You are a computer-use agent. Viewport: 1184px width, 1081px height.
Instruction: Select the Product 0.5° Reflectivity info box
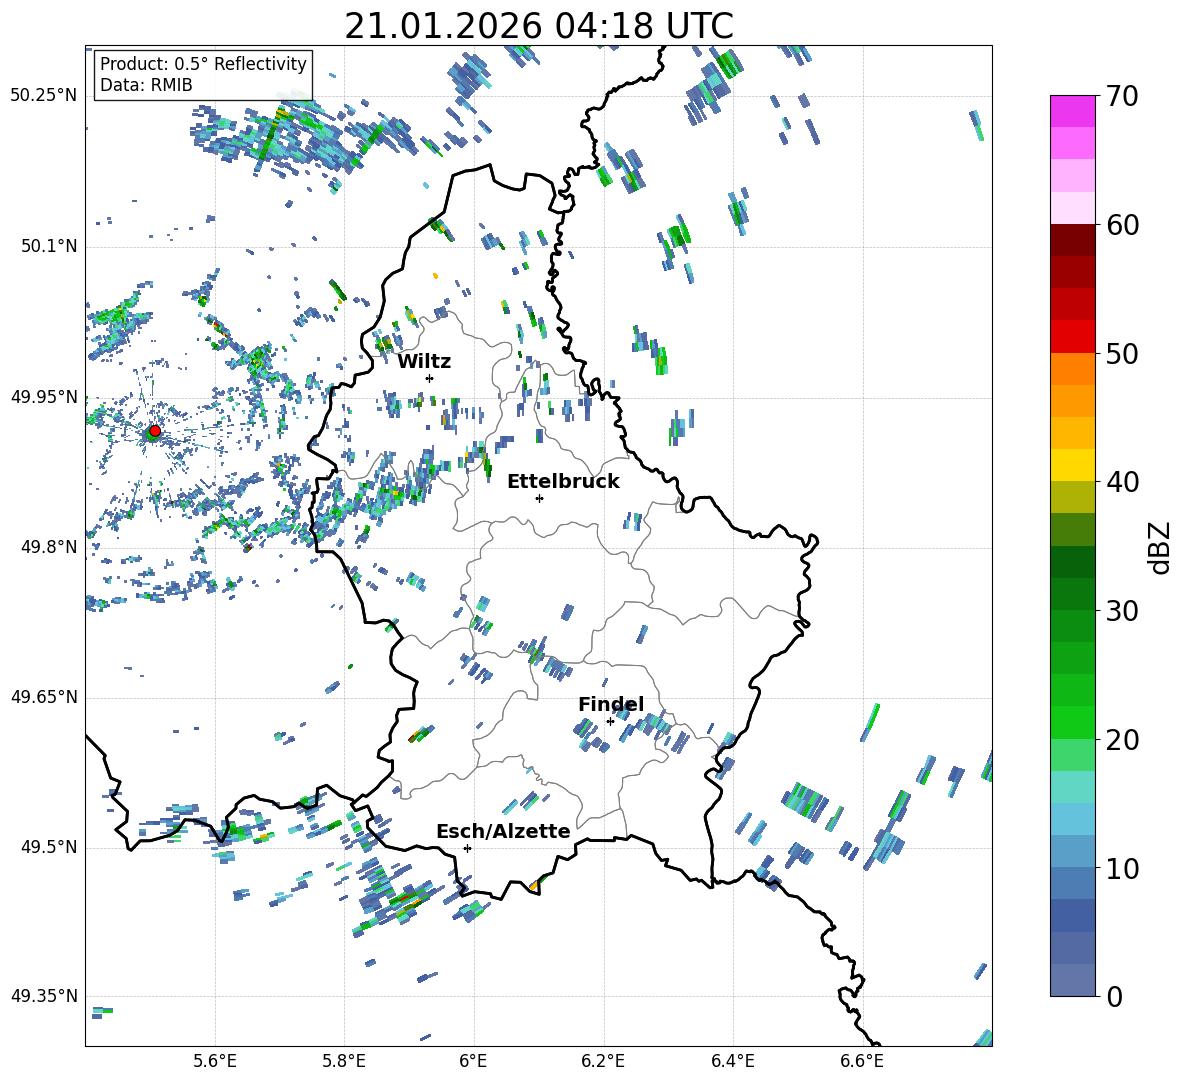click(203, 75)
